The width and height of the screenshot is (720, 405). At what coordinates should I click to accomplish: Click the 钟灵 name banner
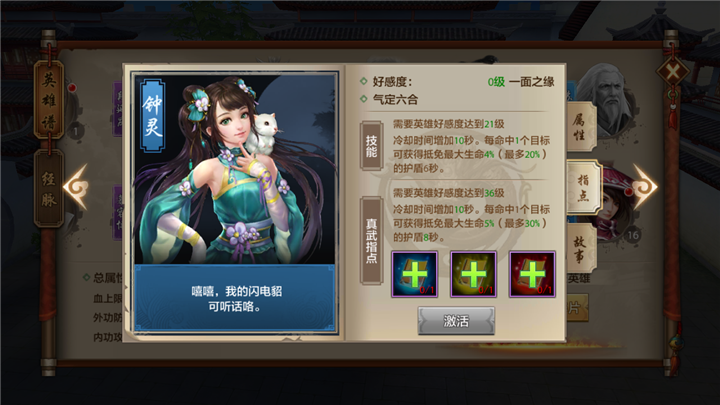tap(152, 116)
